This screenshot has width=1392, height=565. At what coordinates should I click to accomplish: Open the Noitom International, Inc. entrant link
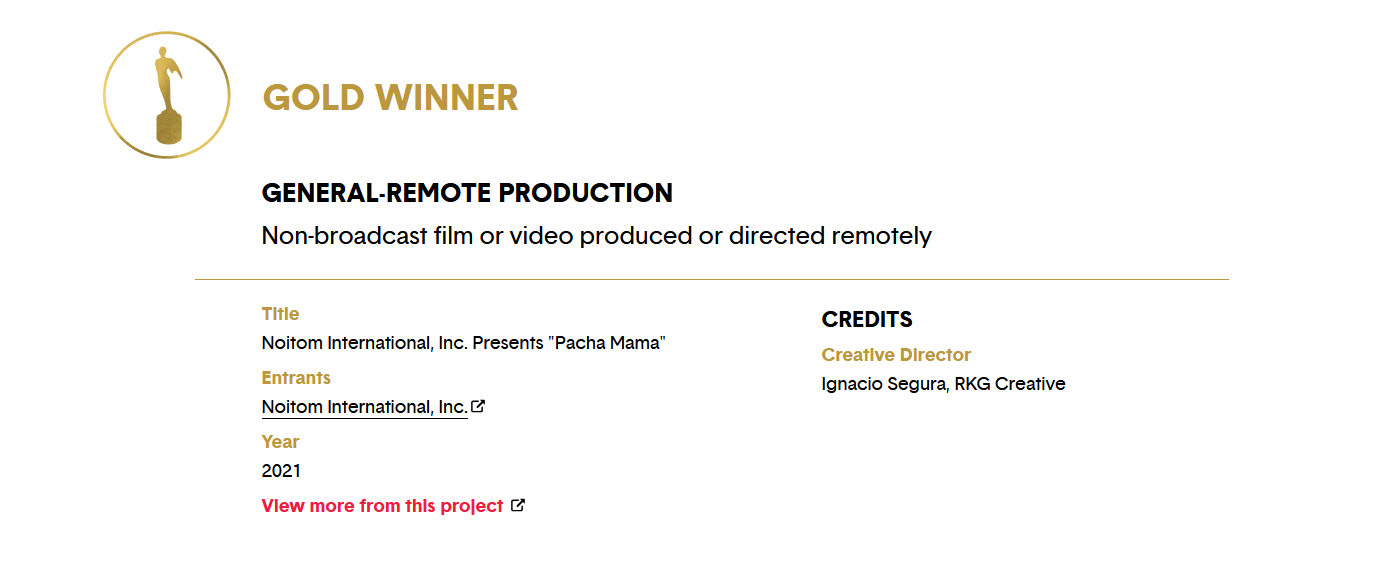[365, 407]
